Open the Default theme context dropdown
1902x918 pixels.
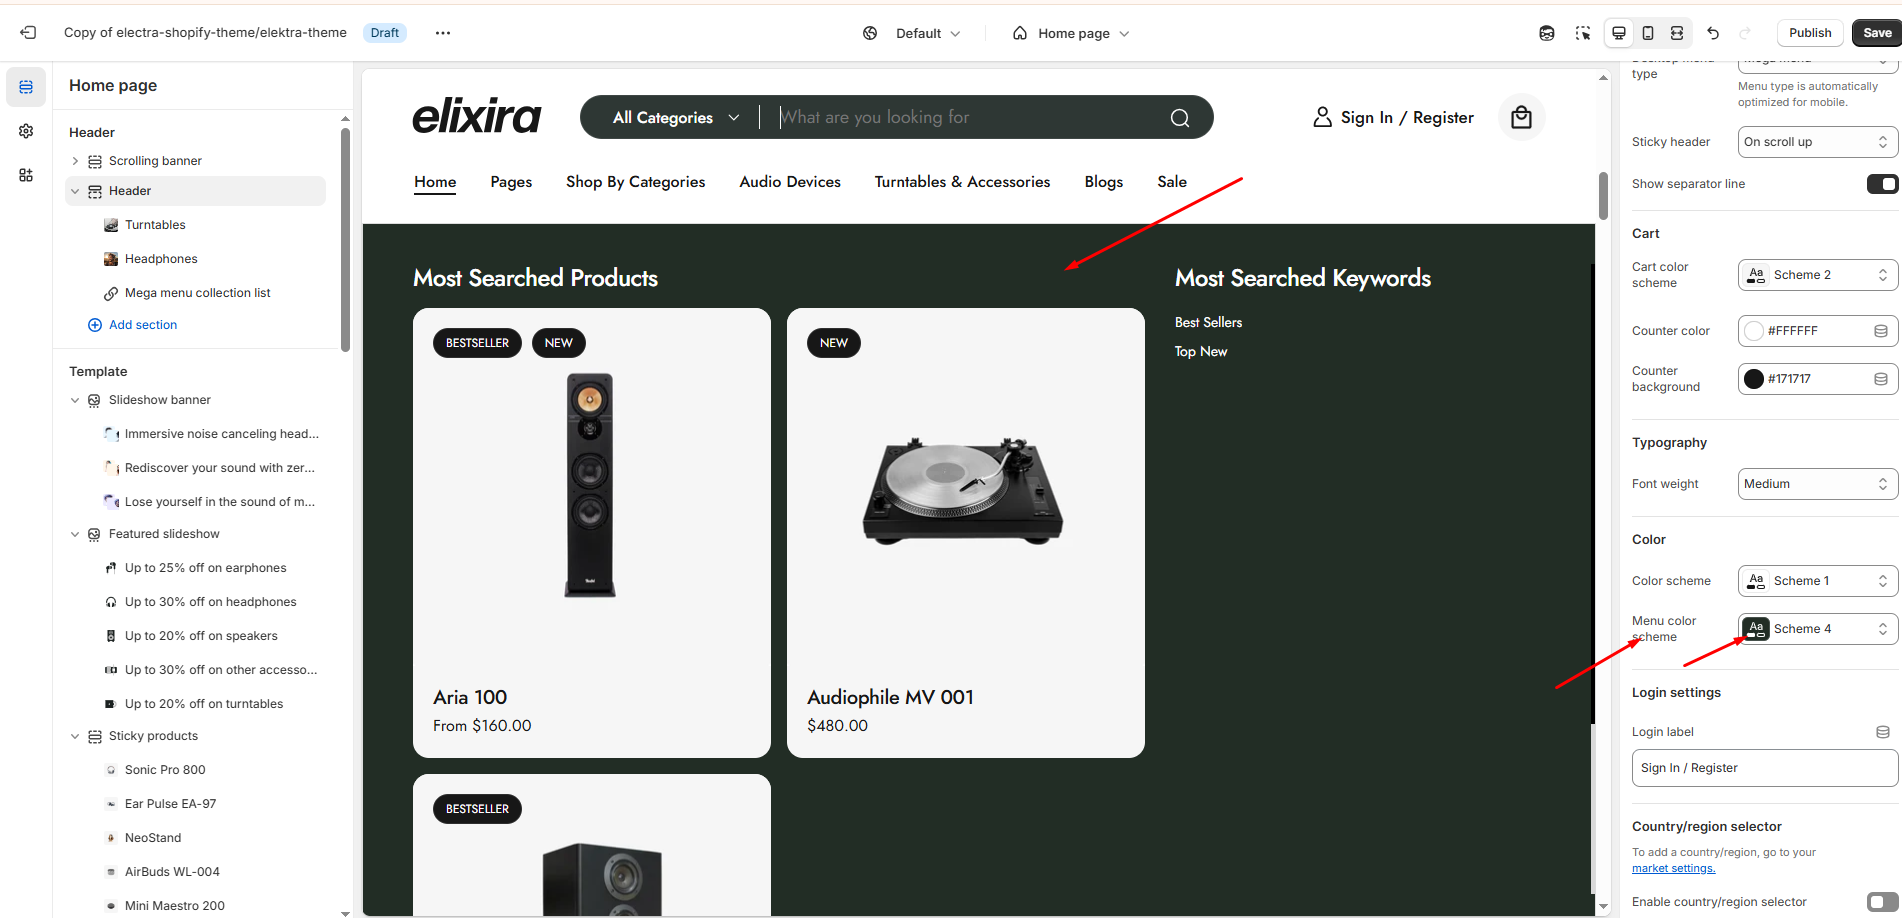(911, 33)
